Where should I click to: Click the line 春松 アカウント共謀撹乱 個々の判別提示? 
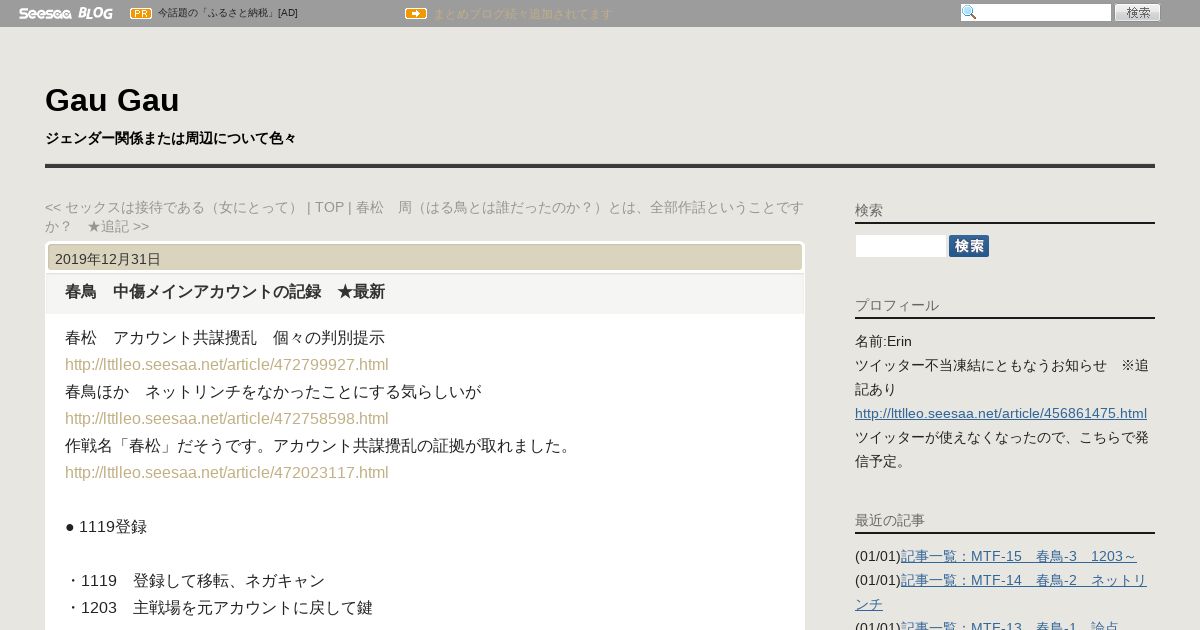click(225, 338)
